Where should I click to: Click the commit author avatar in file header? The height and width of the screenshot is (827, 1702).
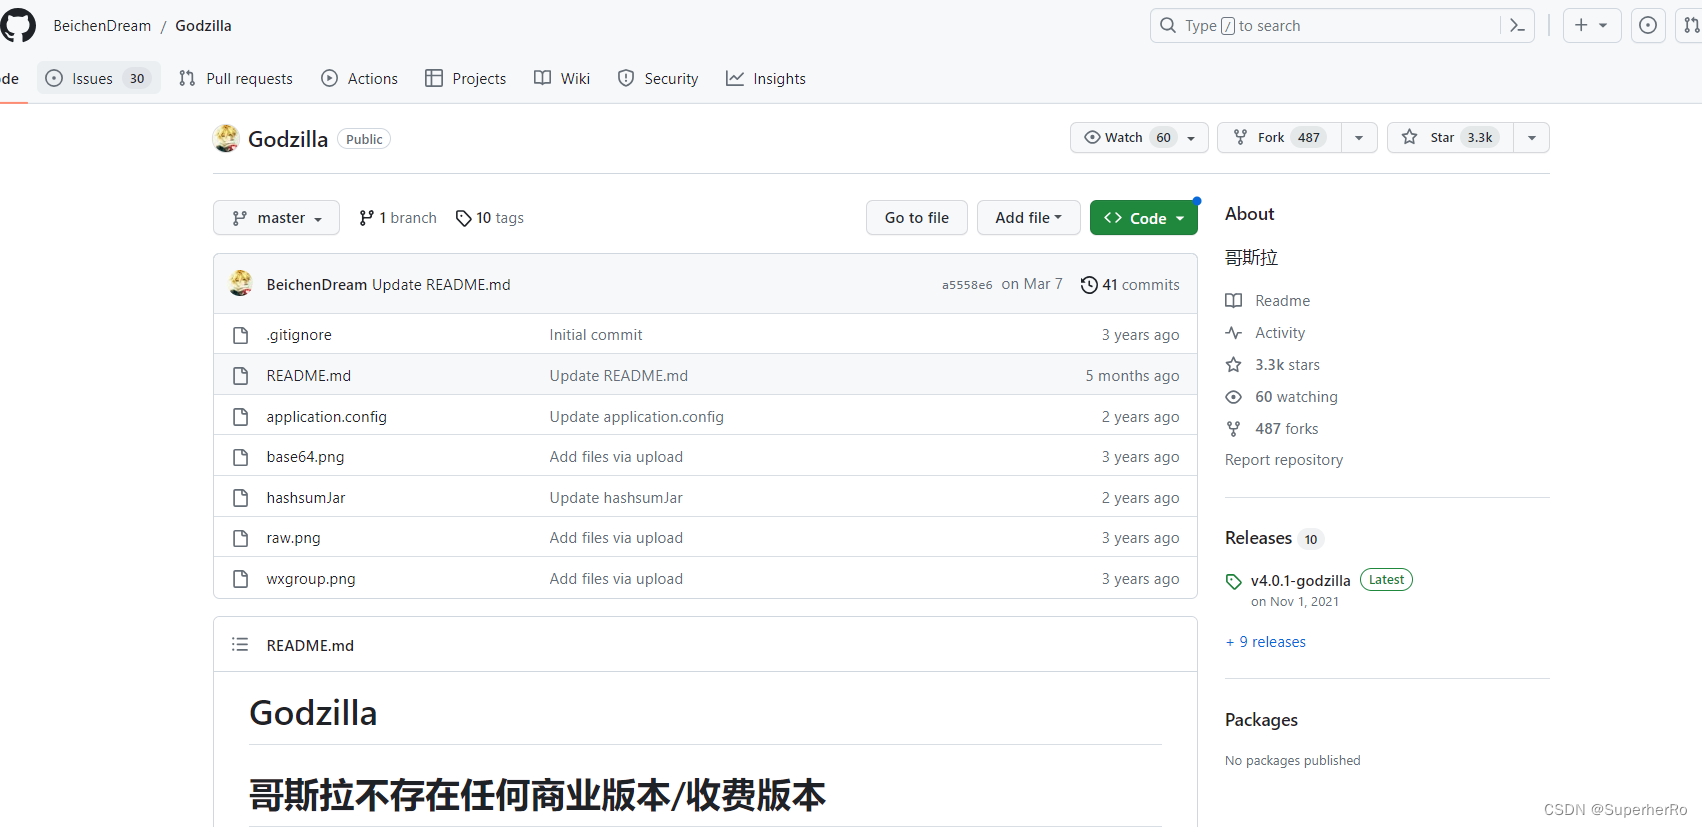pos(241,284)
